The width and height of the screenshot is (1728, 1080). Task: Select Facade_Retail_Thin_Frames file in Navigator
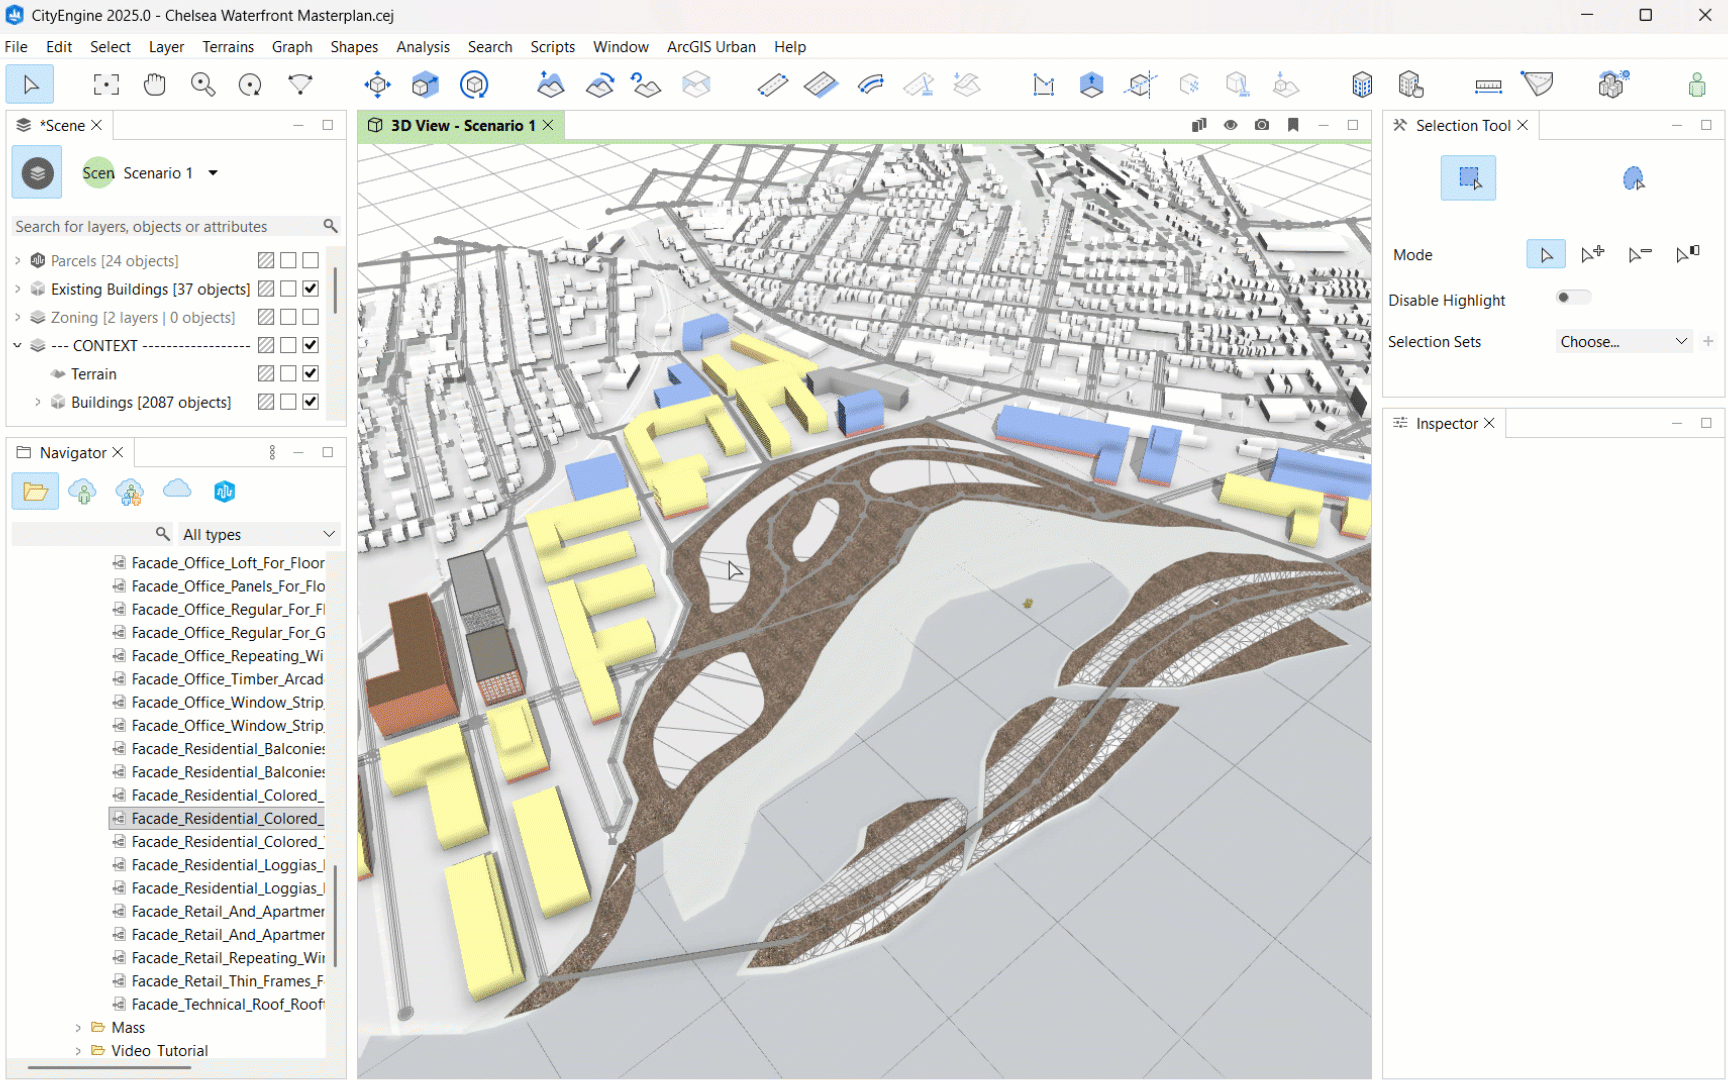227,981
